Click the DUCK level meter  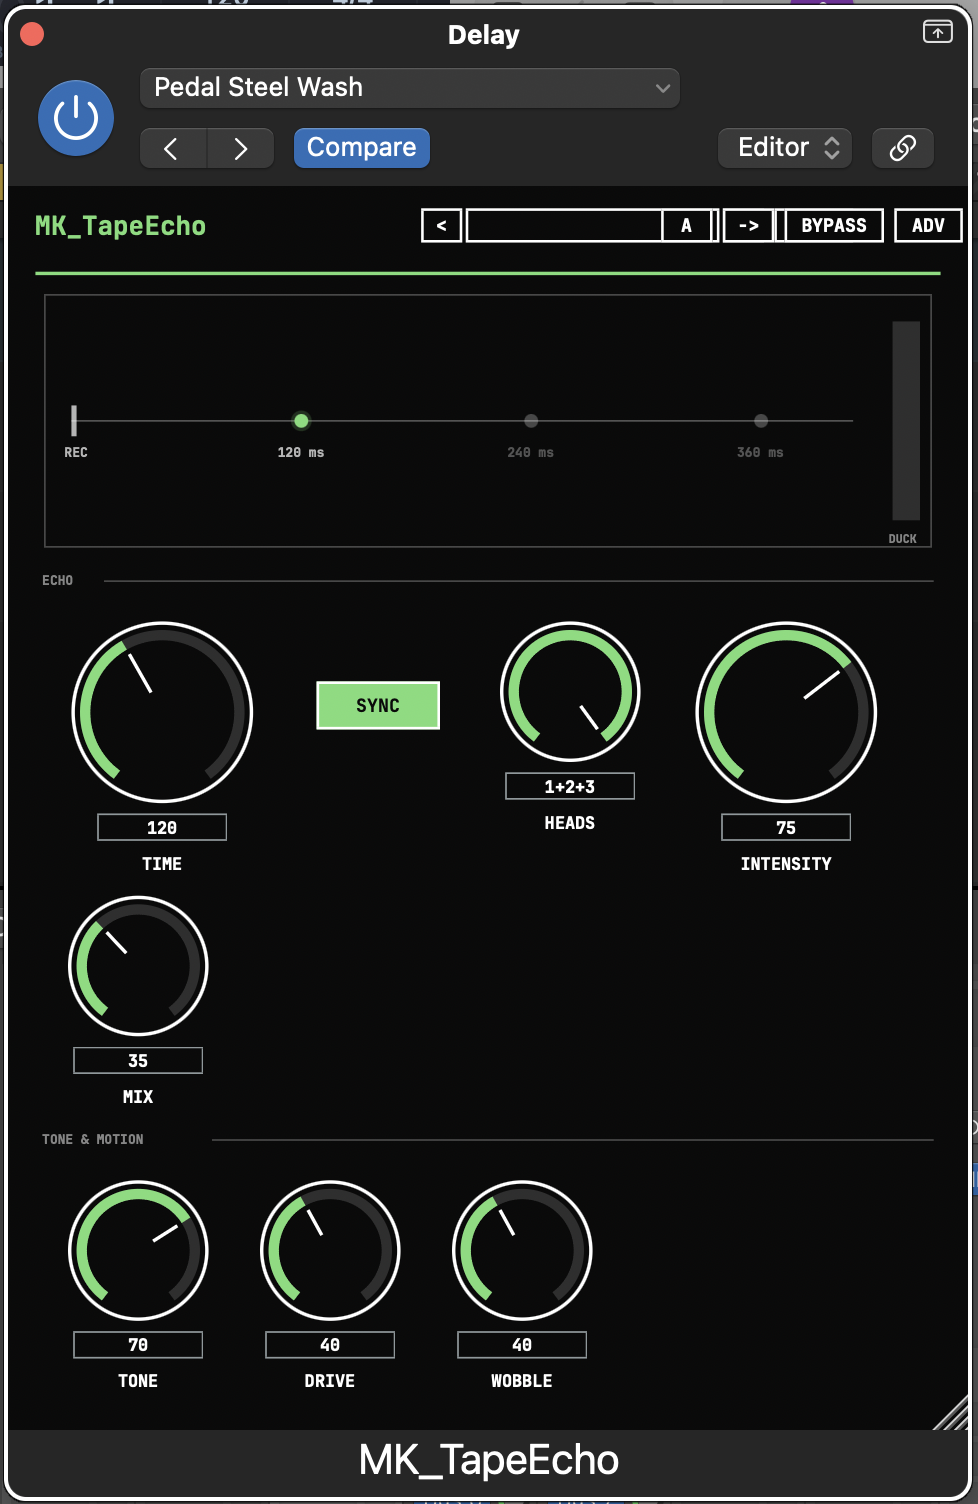(x=906, y=421)
